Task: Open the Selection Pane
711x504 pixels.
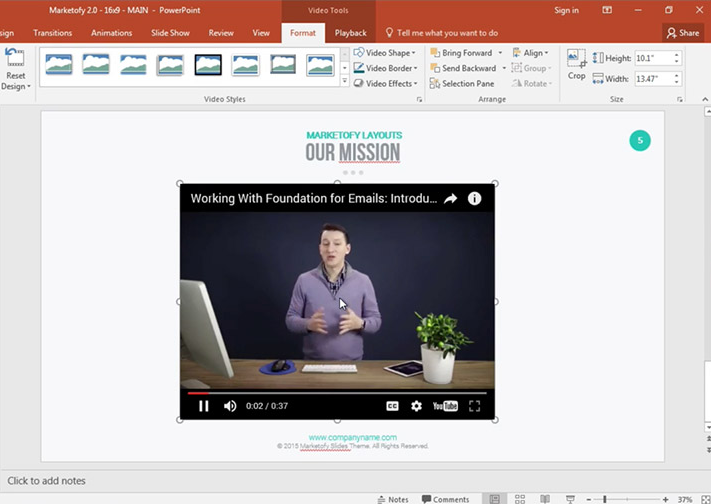Action: coord(467,84)
